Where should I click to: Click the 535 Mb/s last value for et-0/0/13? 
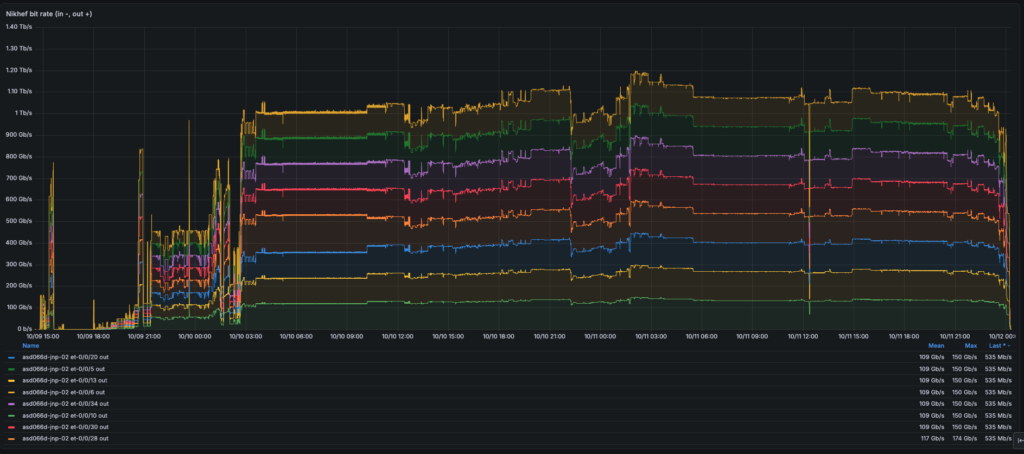pyautogui.click(x=1000, y=380)
